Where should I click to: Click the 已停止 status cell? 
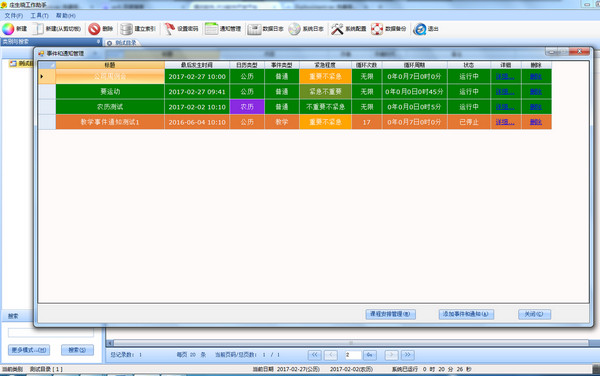pos(469,122)
